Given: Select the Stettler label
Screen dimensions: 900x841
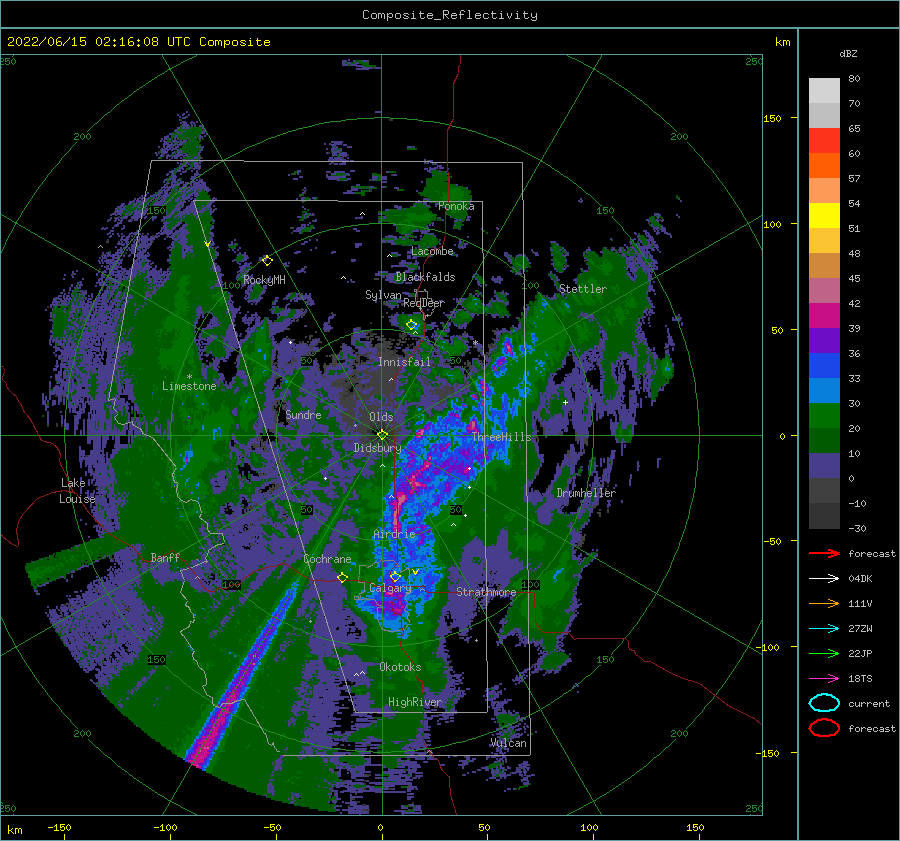Looking at the screenshot, I should click(583, 289).
